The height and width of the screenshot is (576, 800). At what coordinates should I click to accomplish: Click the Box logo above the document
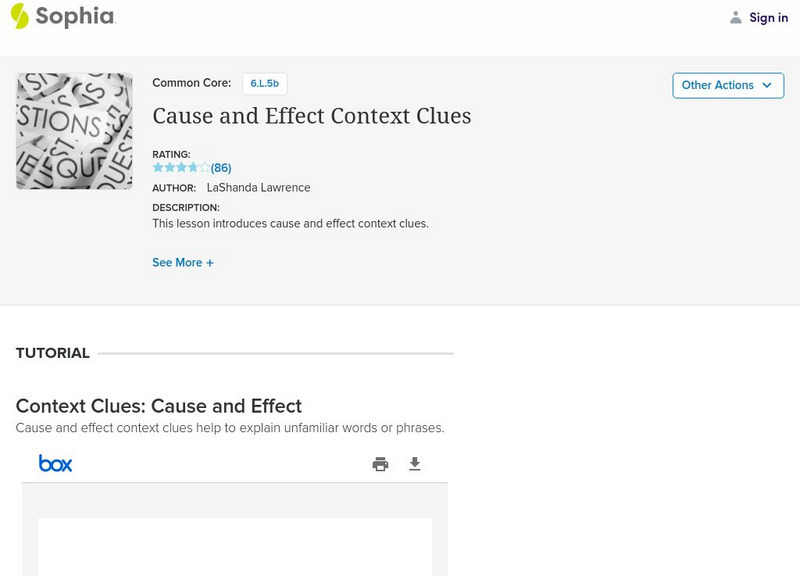56,463
